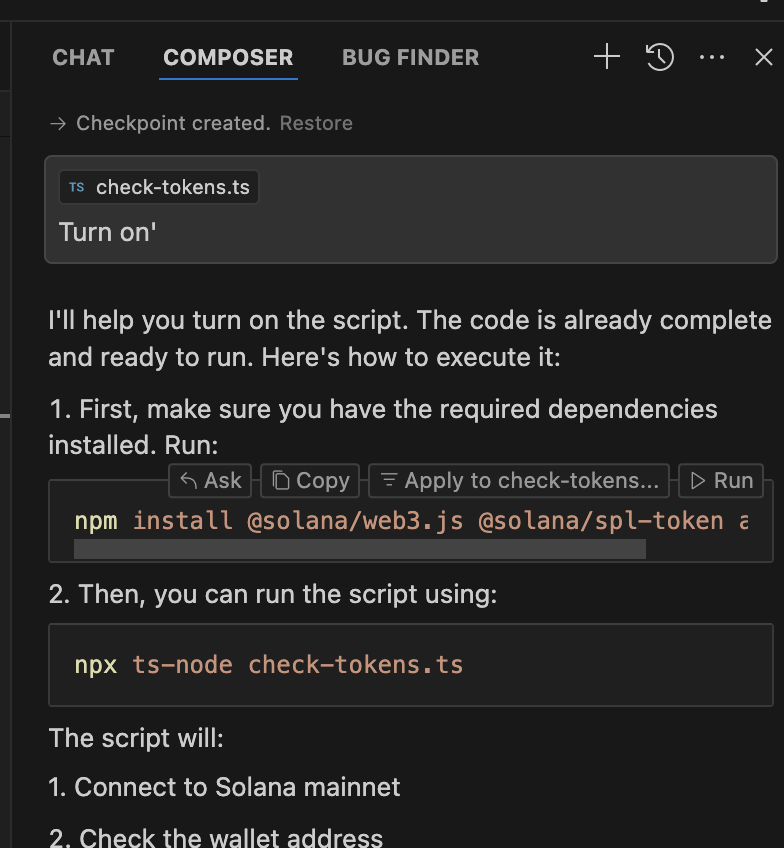Start a new composer with plus icon

607,57
